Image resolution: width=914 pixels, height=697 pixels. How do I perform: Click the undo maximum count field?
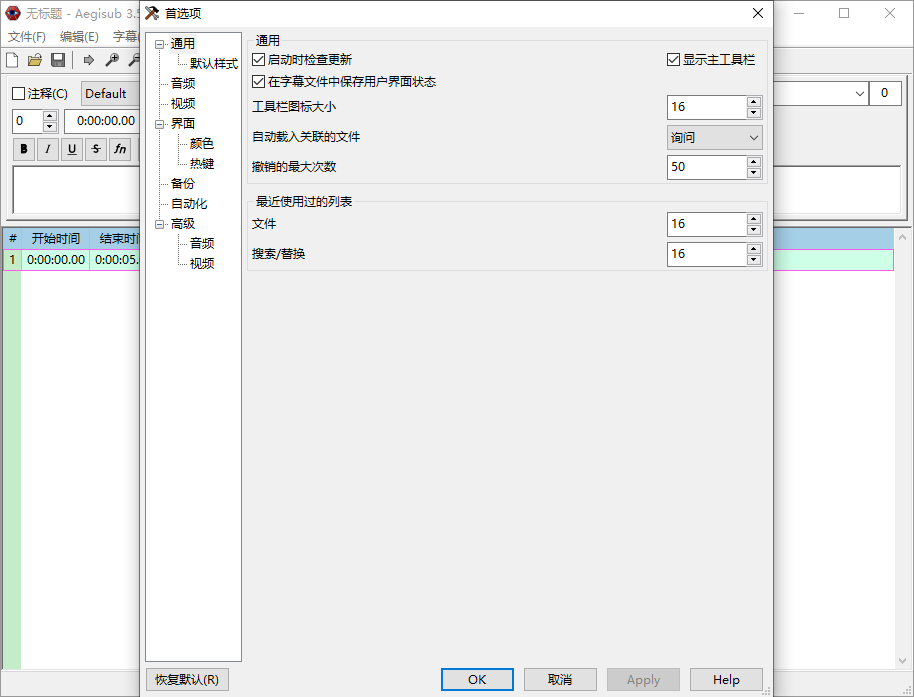click(706, 167)
